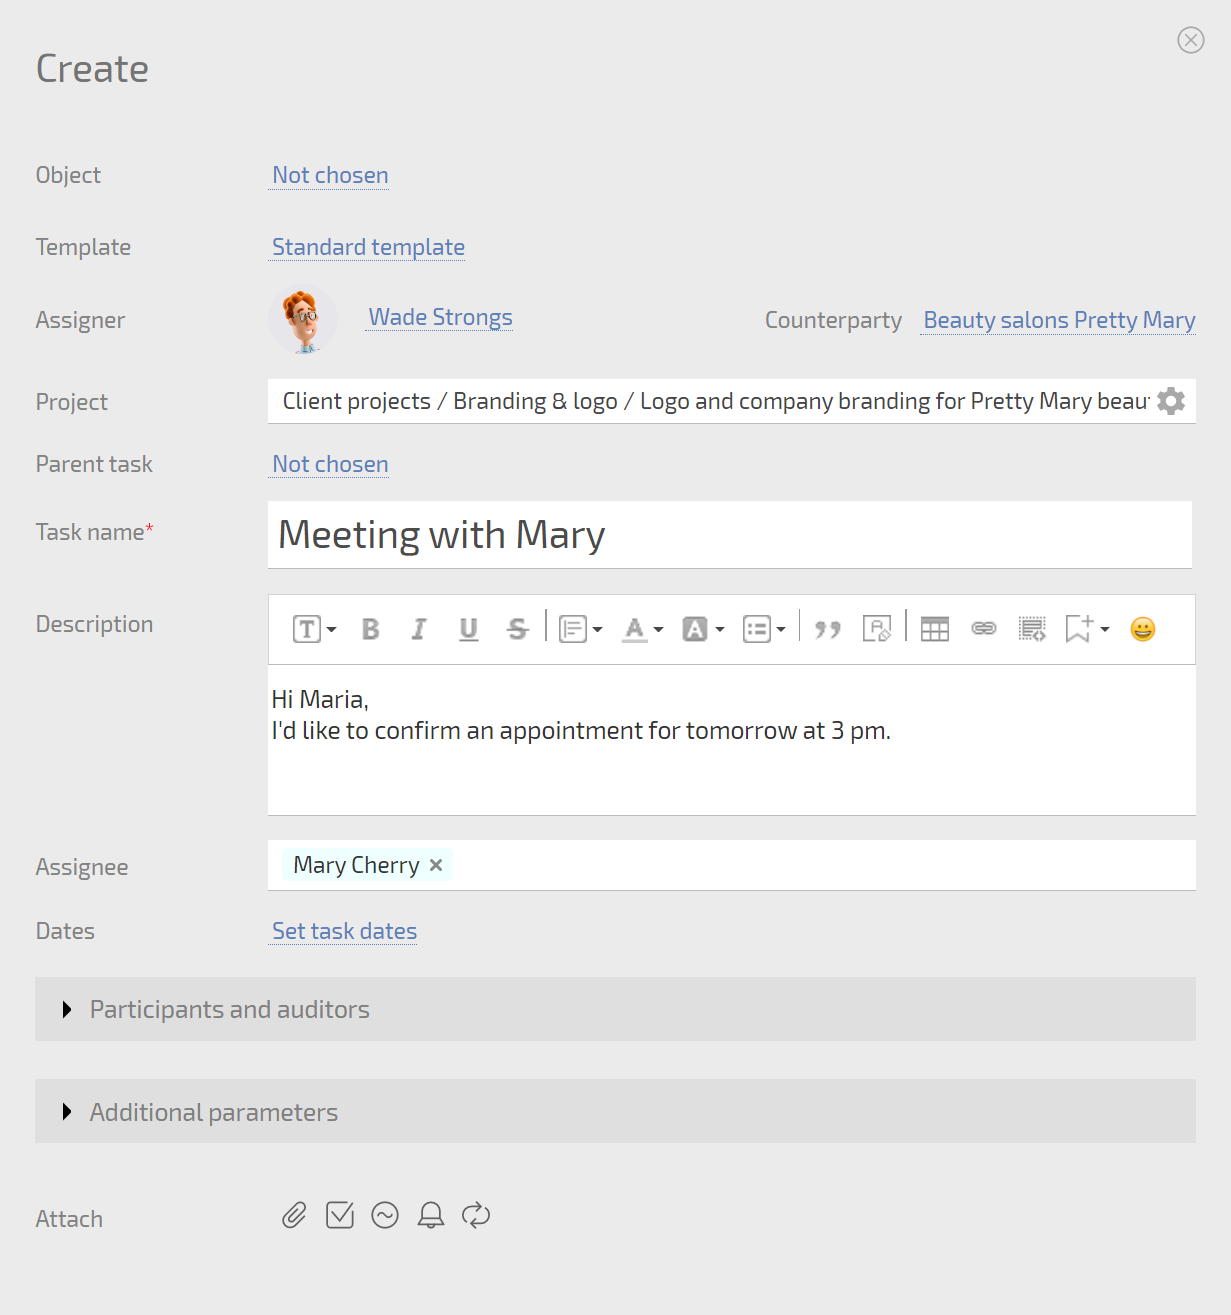Open the emoji picker smiley icon
1231x1315 pixels.
click(1142, 629)
